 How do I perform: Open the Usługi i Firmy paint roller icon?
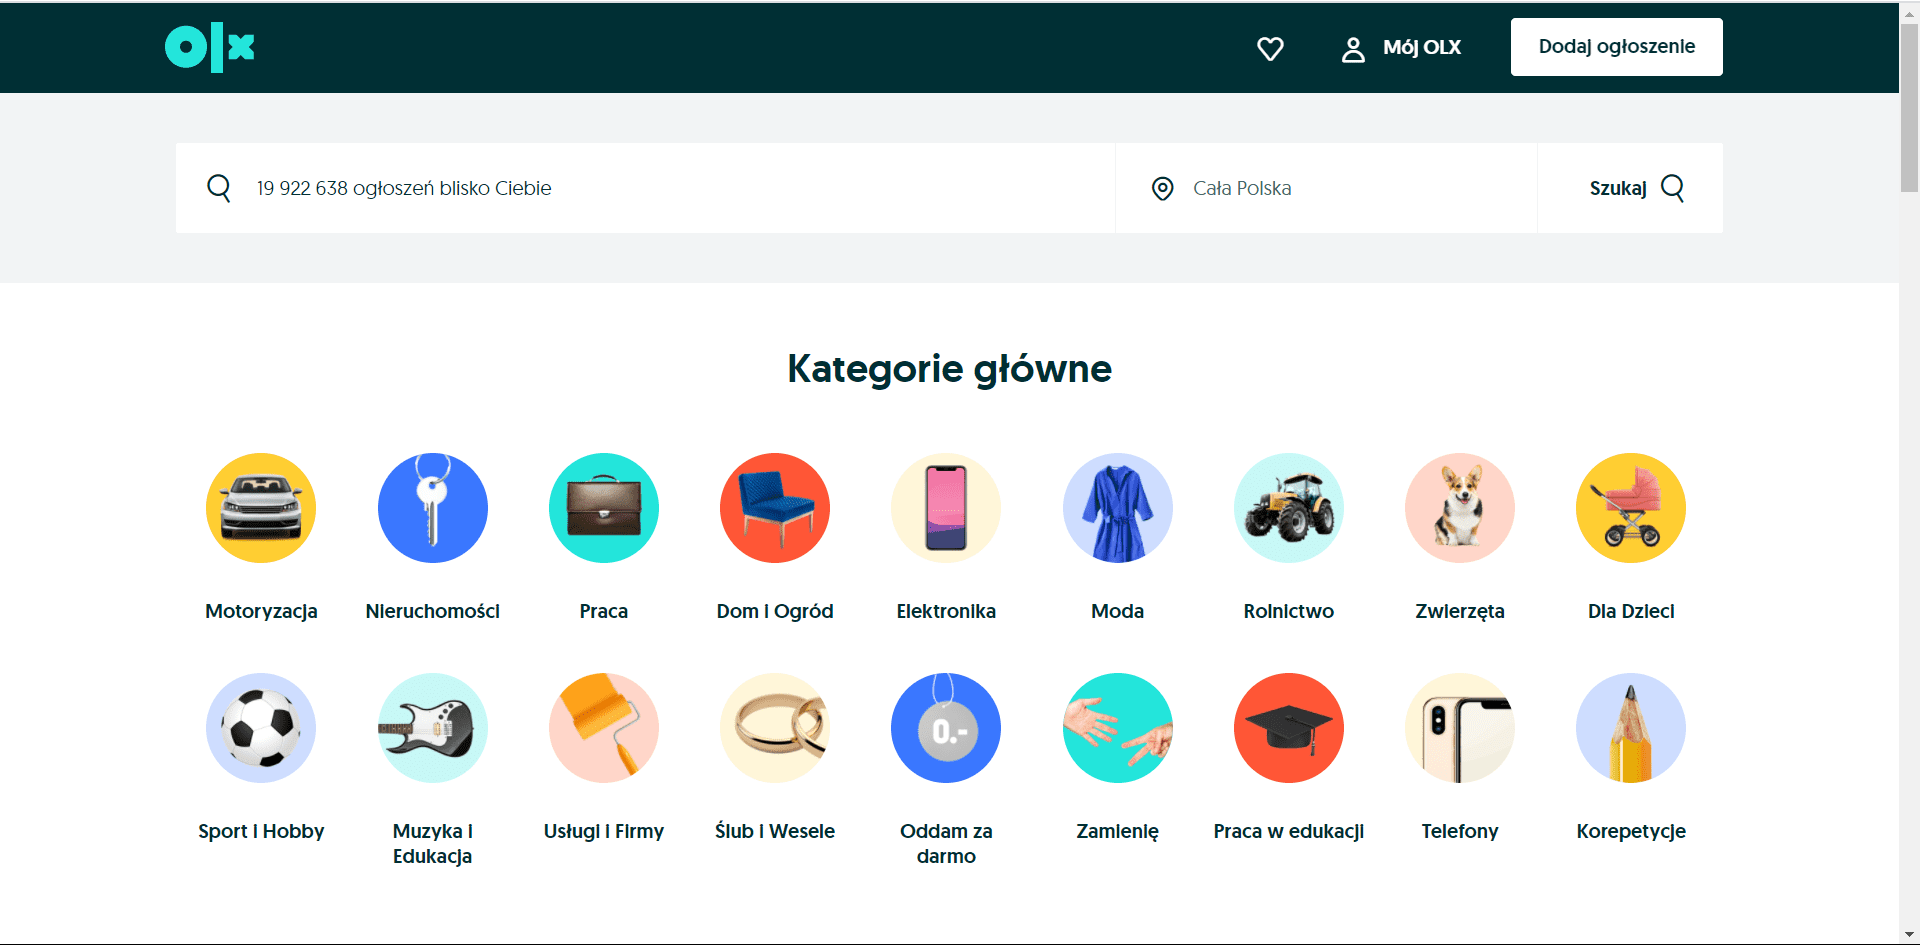click(604, 728)
